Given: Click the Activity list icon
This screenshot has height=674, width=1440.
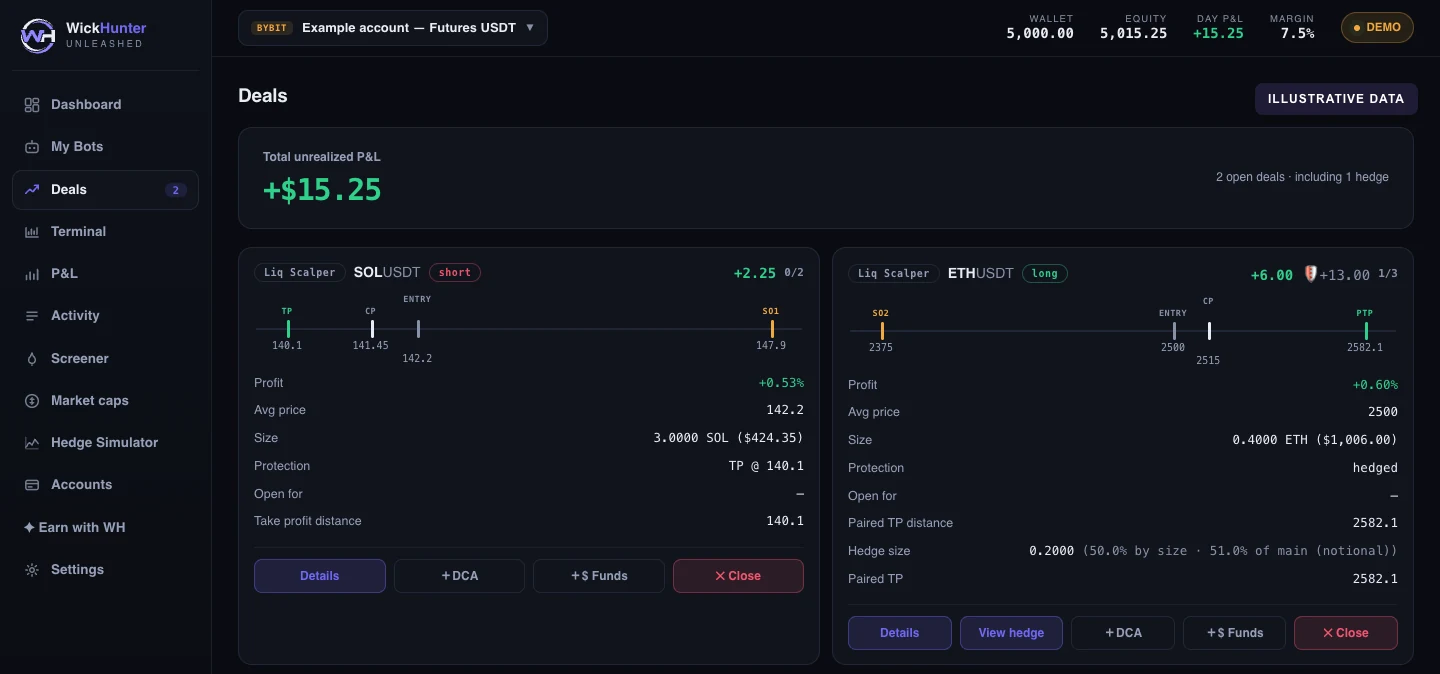Looking at the screenshot, I should coord(32,316).
